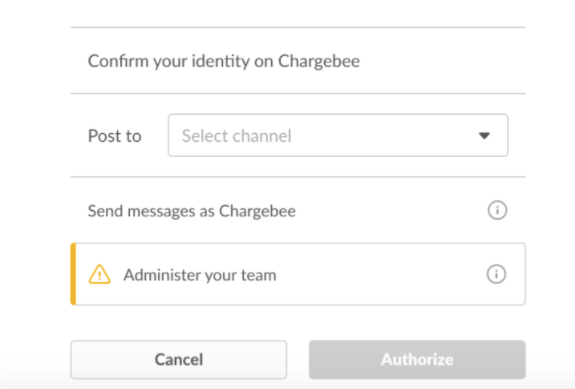Open info icon for Administer your team
The width and height of the screenshot is (575, 389).
point(497,274)
